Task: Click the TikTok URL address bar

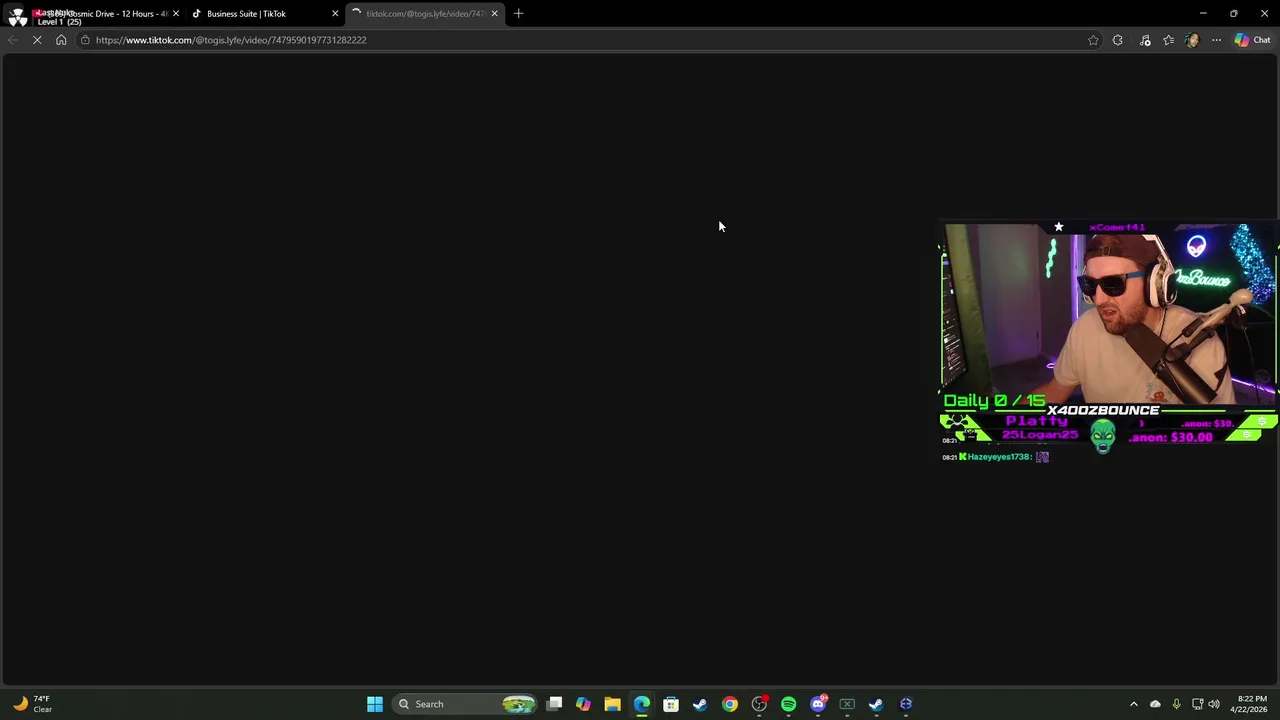Action: (x=580, y=40)
